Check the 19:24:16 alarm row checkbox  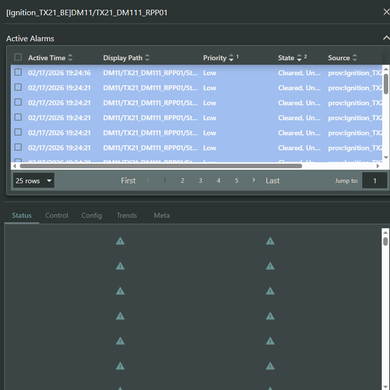18,72
